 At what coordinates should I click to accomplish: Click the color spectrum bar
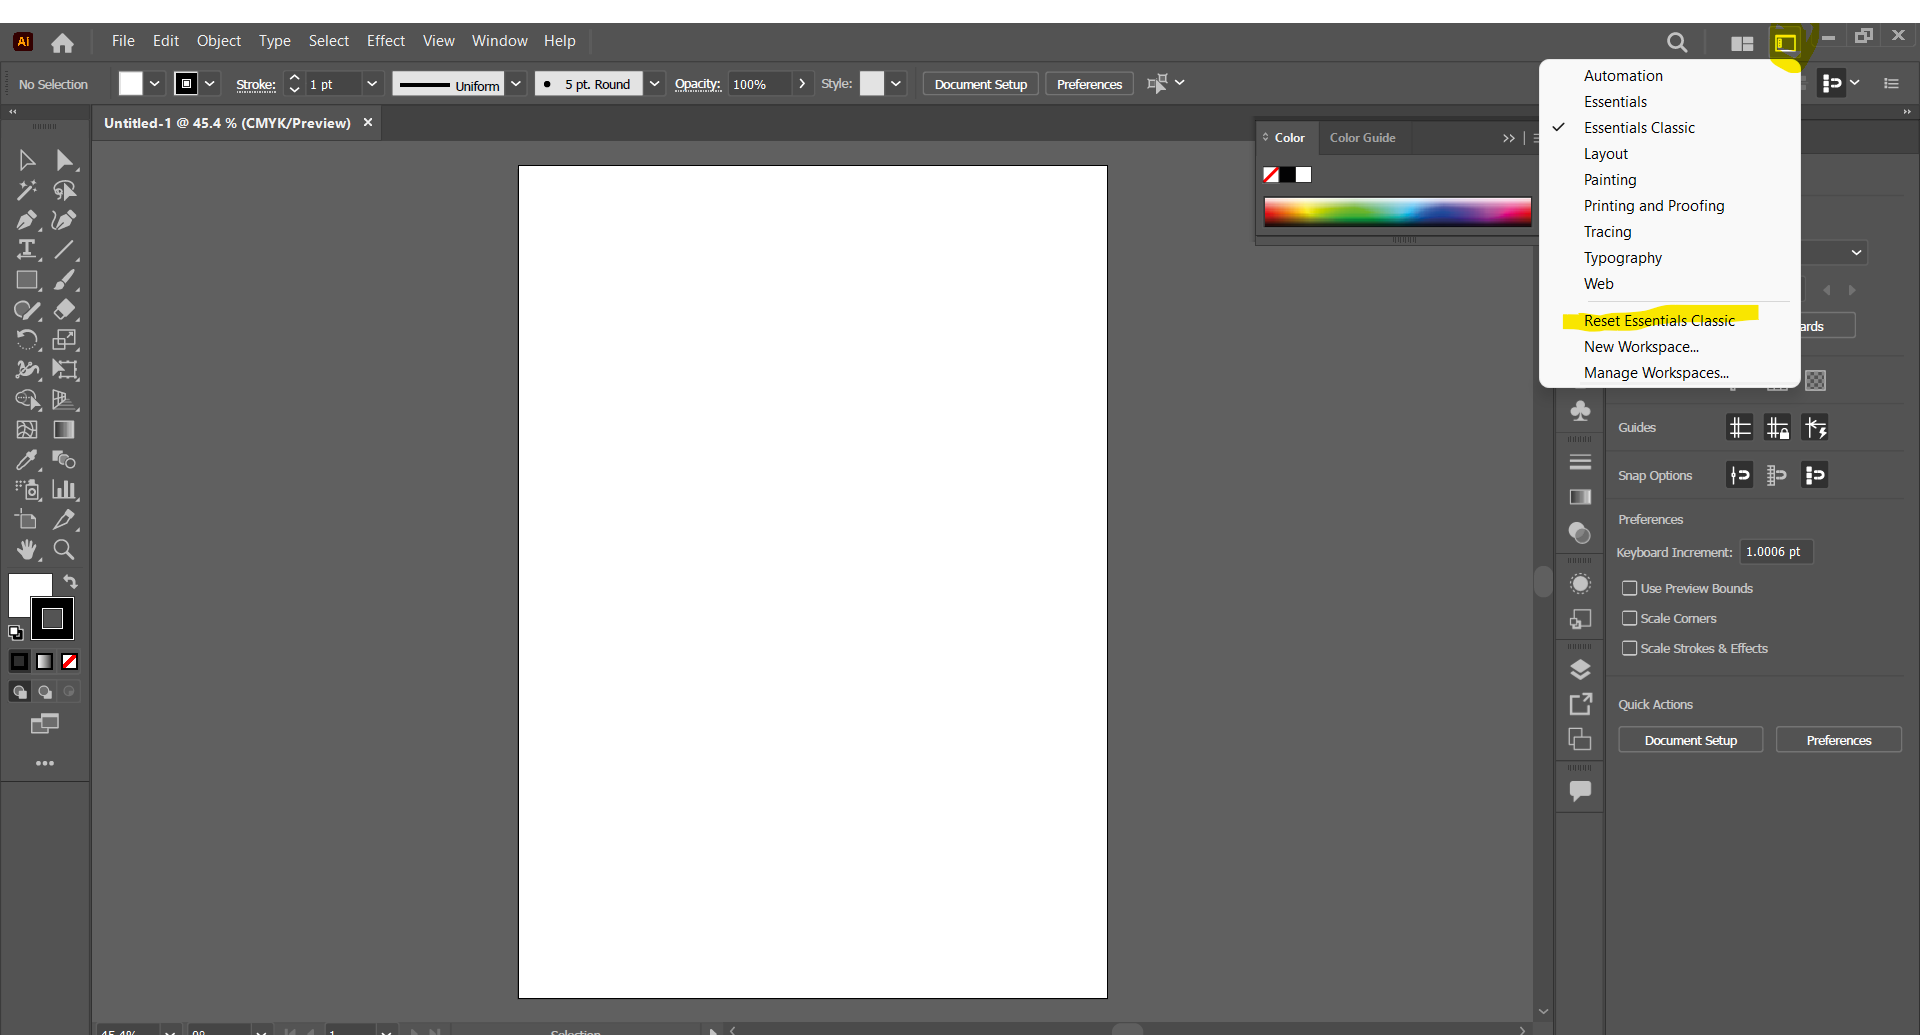1397,212
